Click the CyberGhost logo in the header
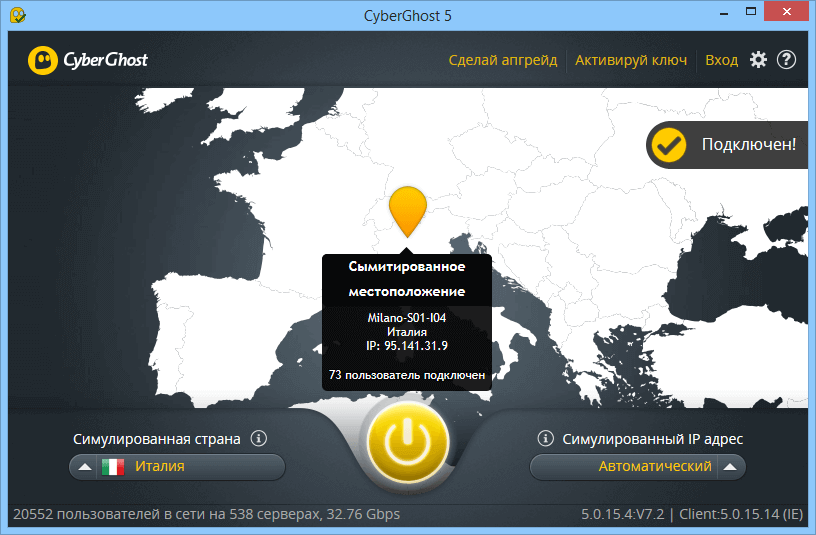The height and width of the screenshot is (535, 816). tap(87, 60)
